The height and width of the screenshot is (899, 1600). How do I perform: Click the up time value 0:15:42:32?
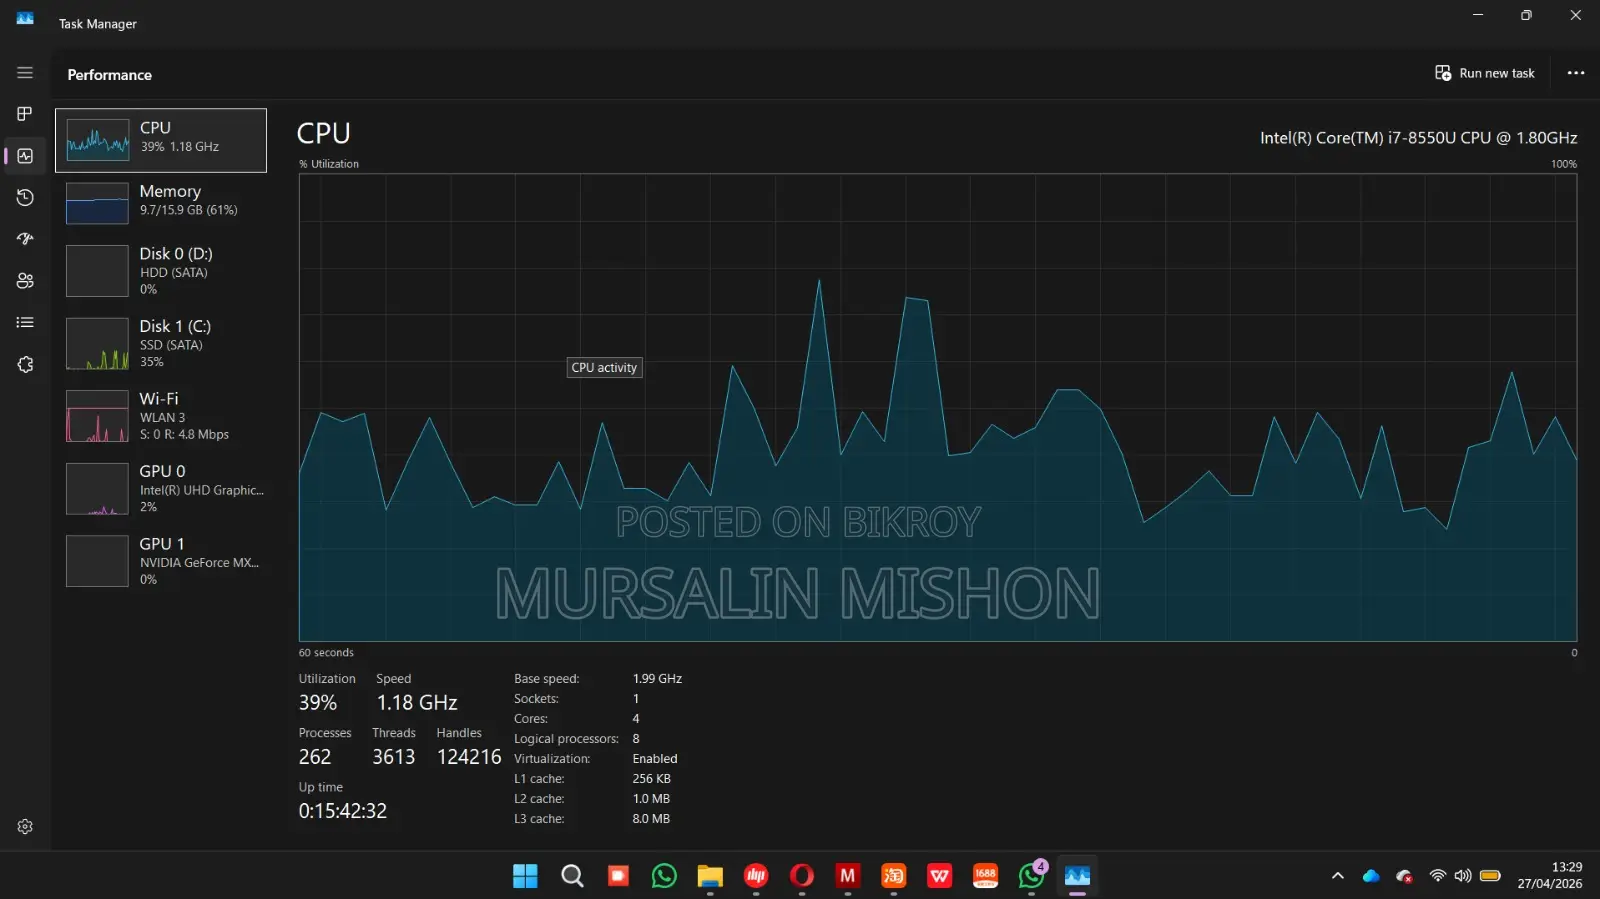pyautogui.click(x=343, y=811)
